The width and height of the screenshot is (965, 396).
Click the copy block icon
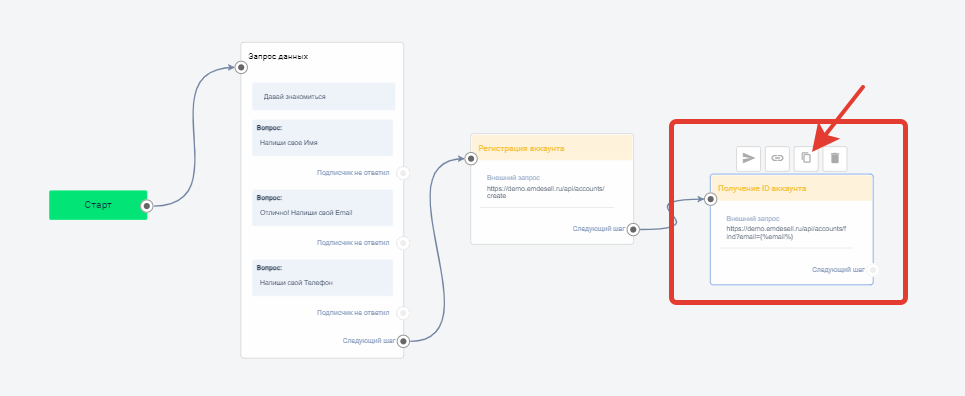[x=806, y=158]
